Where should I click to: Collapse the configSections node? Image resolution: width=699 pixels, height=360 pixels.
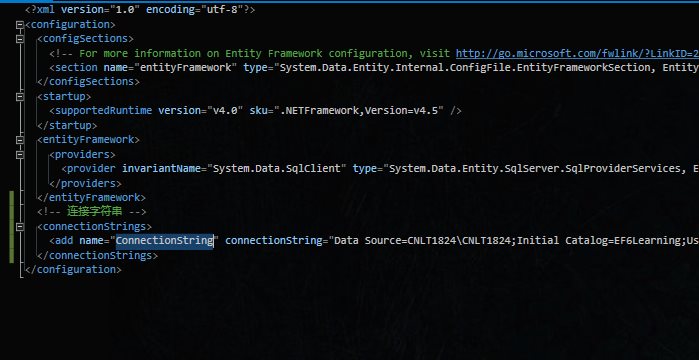click(x=20, y=39)
